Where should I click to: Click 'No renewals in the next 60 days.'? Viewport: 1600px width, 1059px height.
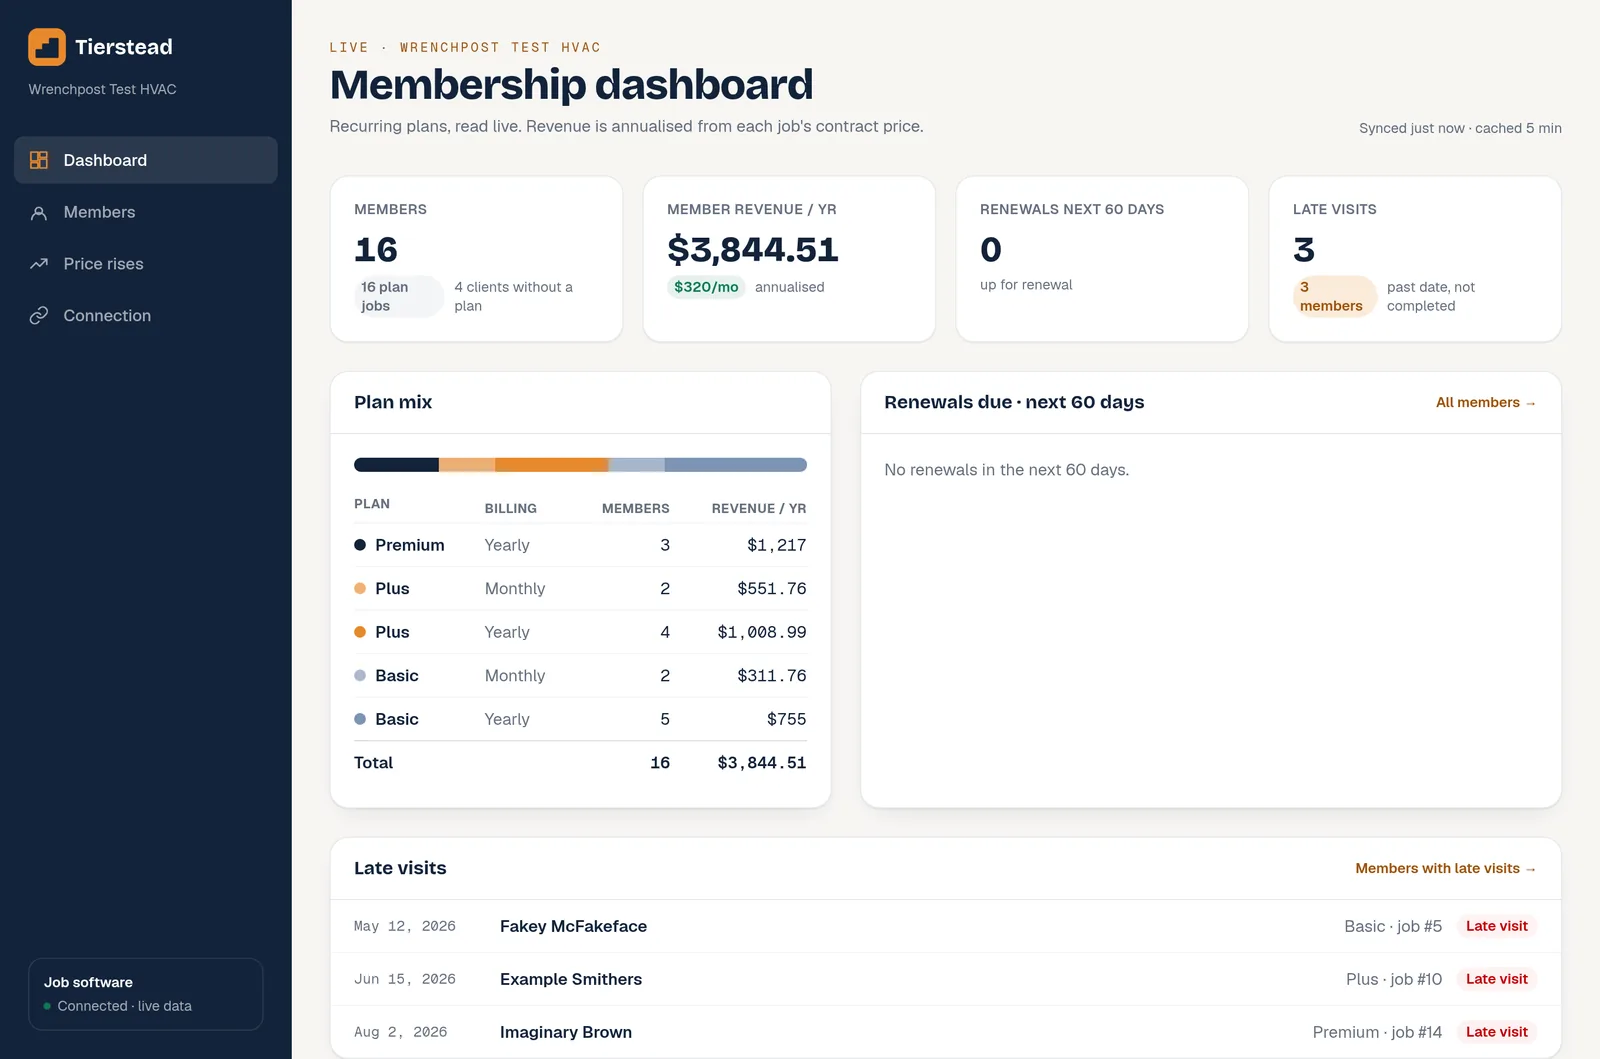pos(1007,470)
